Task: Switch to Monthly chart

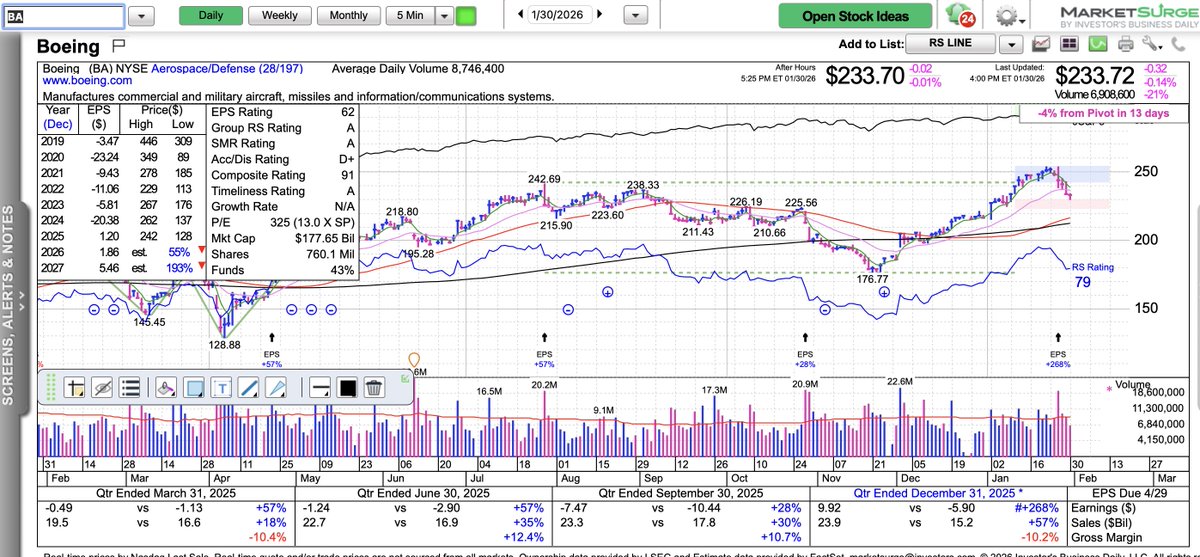Action: click(x=347, y=16)
